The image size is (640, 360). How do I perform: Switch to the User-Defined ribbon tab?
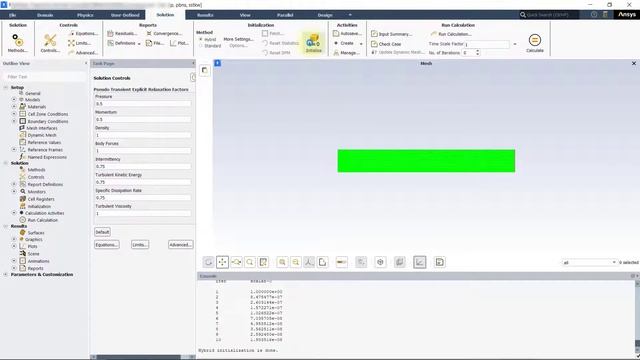pyautogui.click(x=125, y=15)
